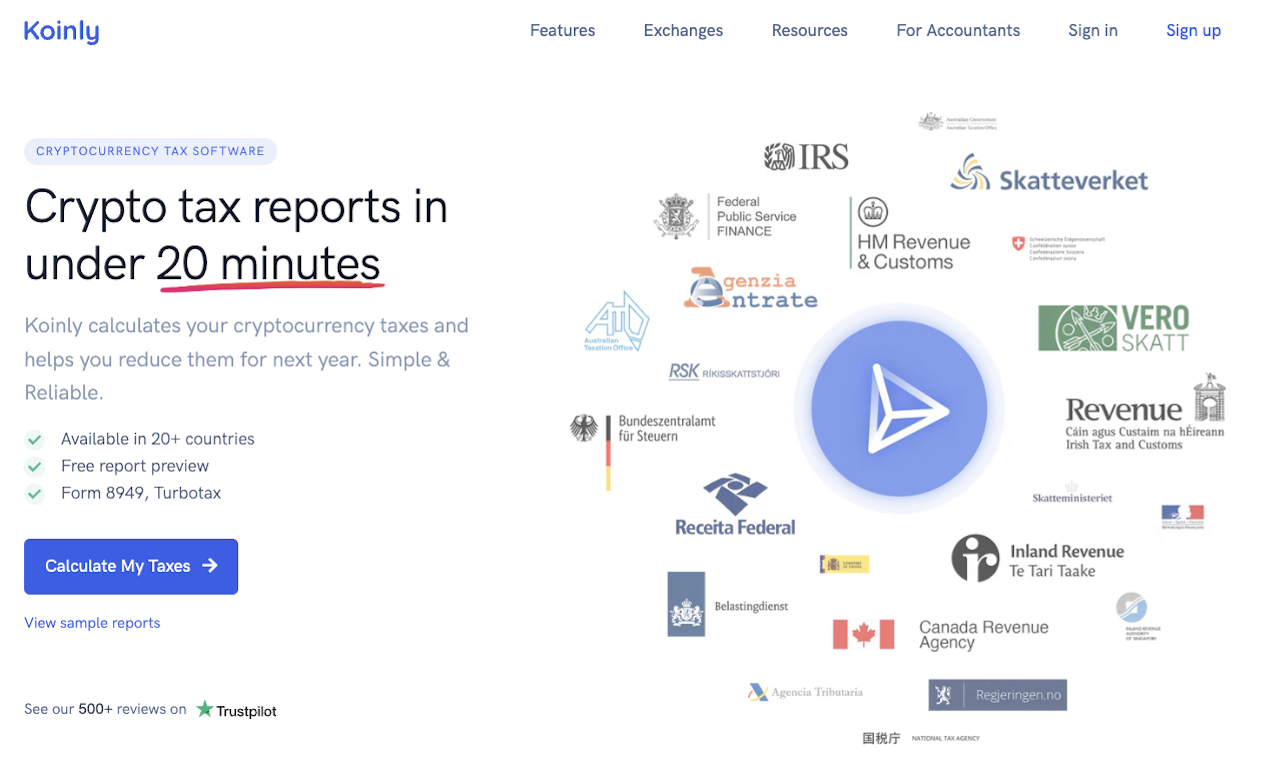This screenshot has height=781, width=1270.
Task: Click the checkmark beside Free report preview
Action: point(35,466)
